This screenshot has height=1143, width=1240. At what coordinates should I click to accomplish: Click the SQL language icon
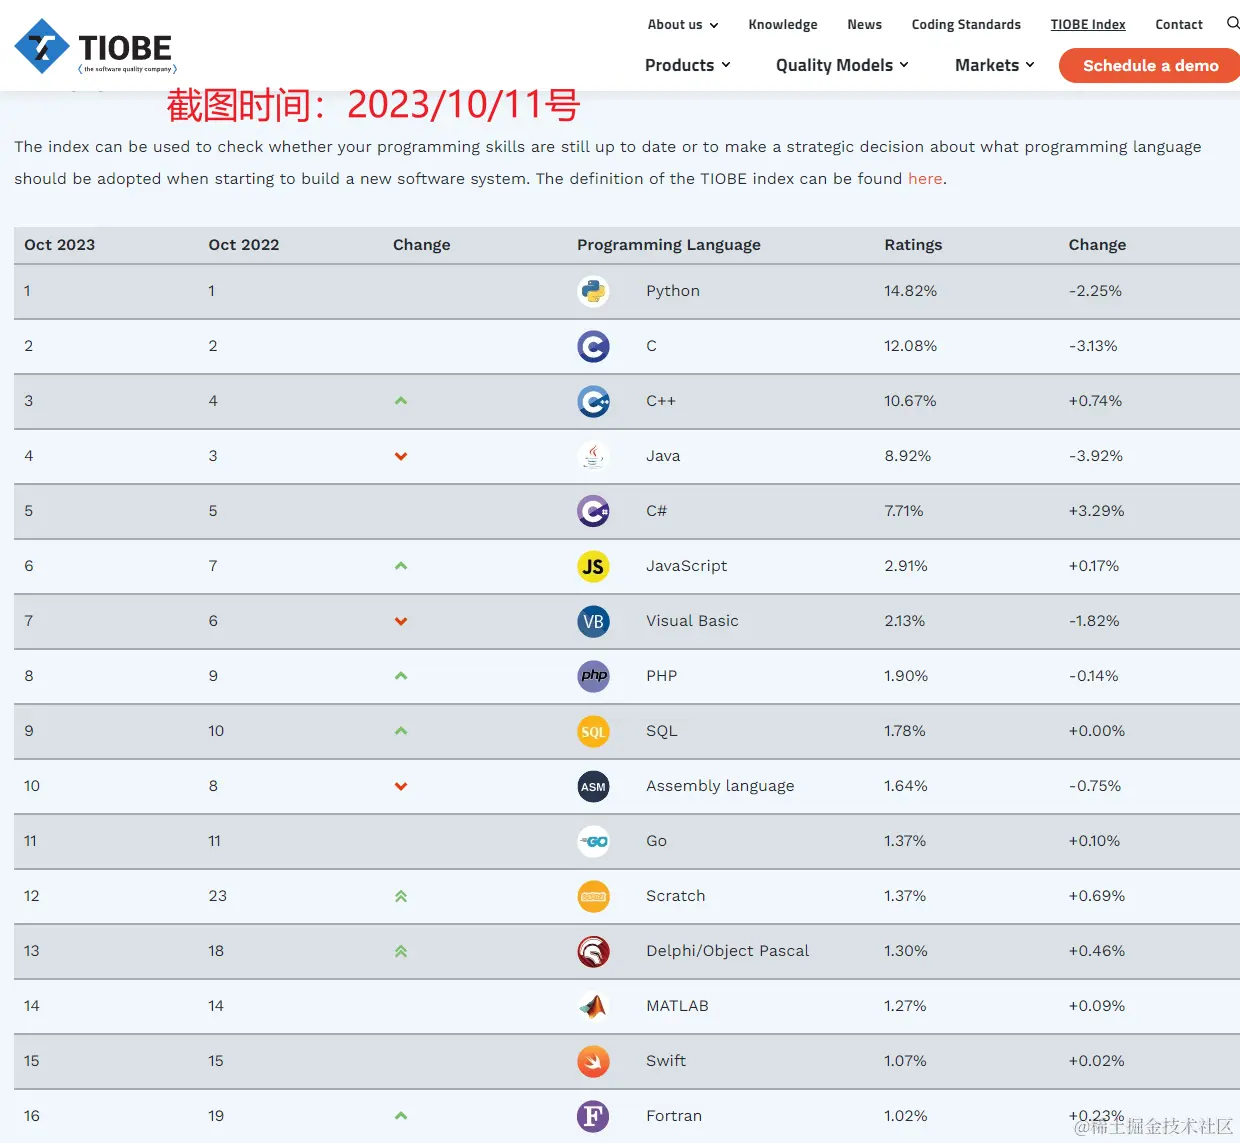coord(593,731)
